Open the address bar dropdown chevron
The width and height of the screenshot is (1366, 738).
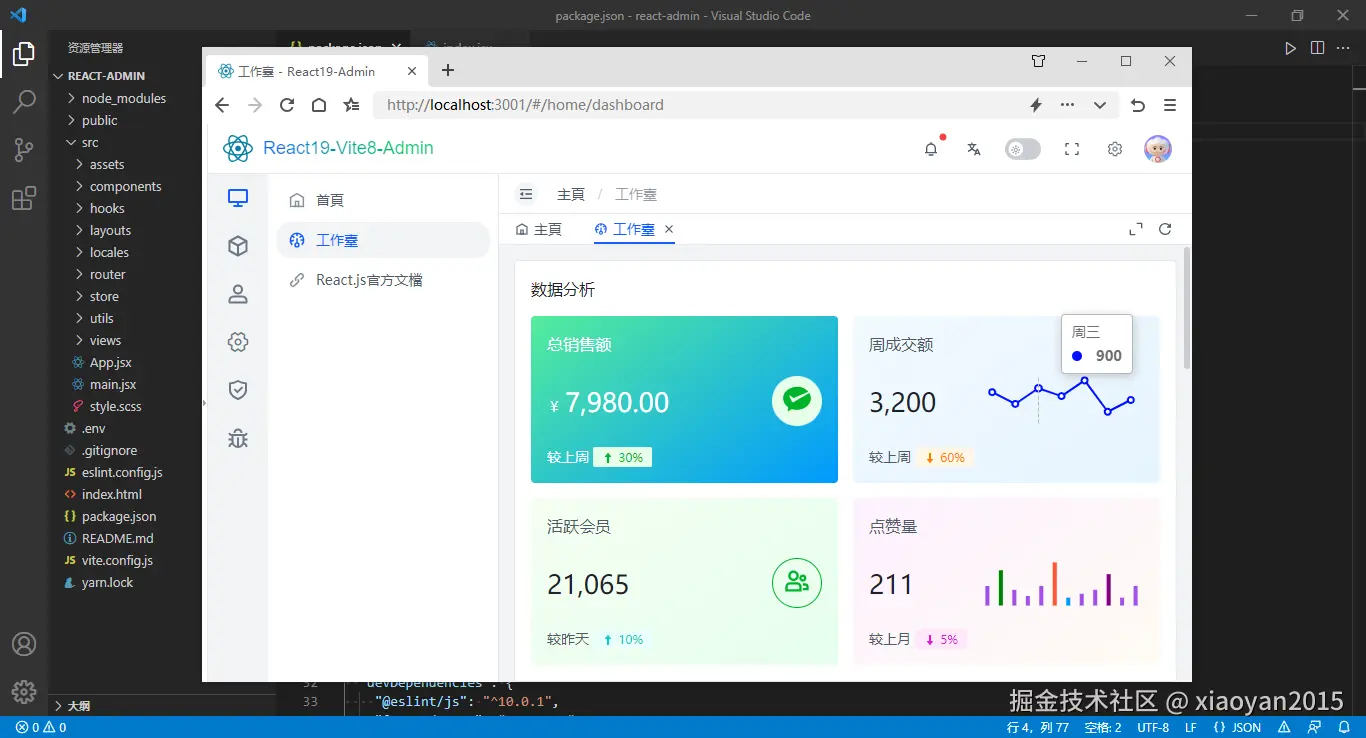pyautogui.click(x=1100, y=105)
